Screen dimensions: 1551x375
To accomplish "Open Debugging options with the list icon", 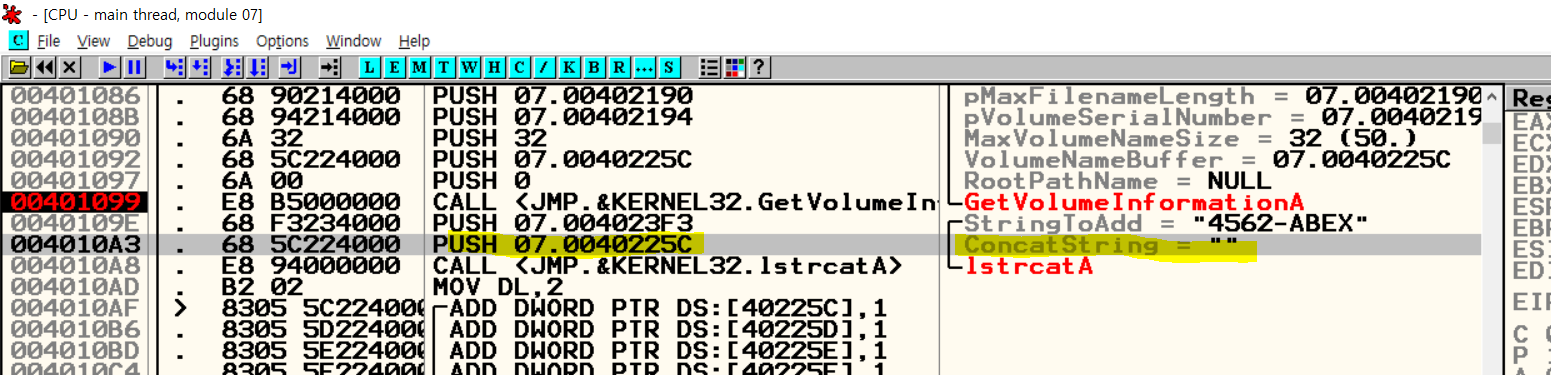I will click(x=709, y=68).
